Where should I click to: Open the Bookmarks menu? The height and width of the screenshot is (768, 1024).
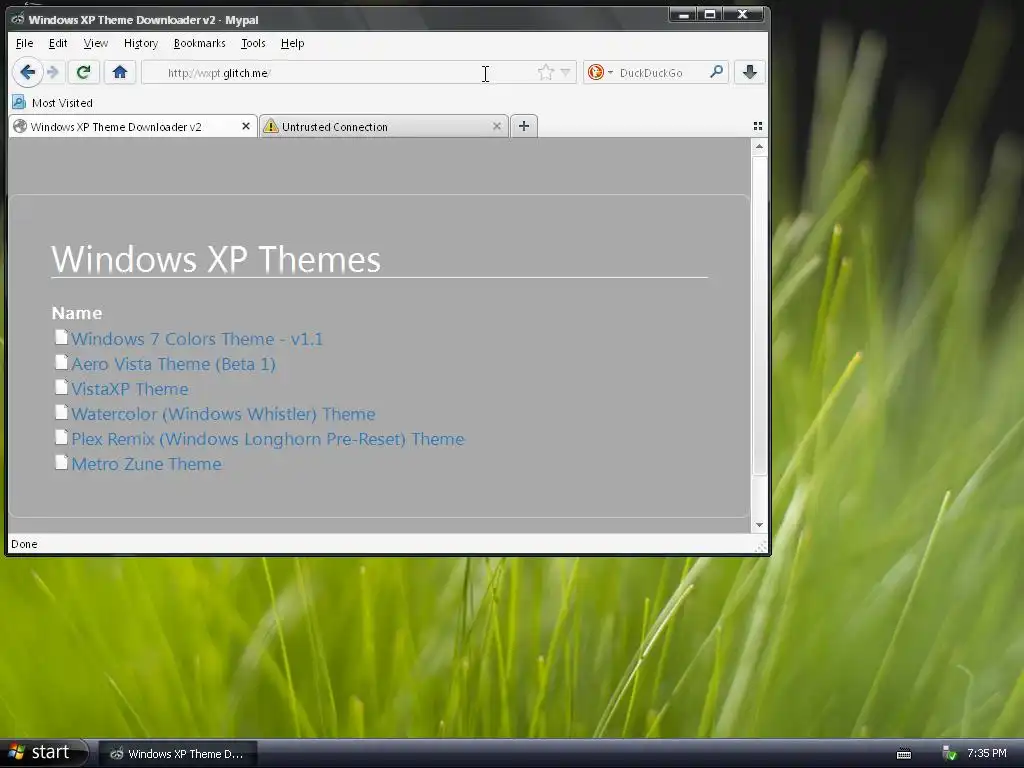coord(199,43)
